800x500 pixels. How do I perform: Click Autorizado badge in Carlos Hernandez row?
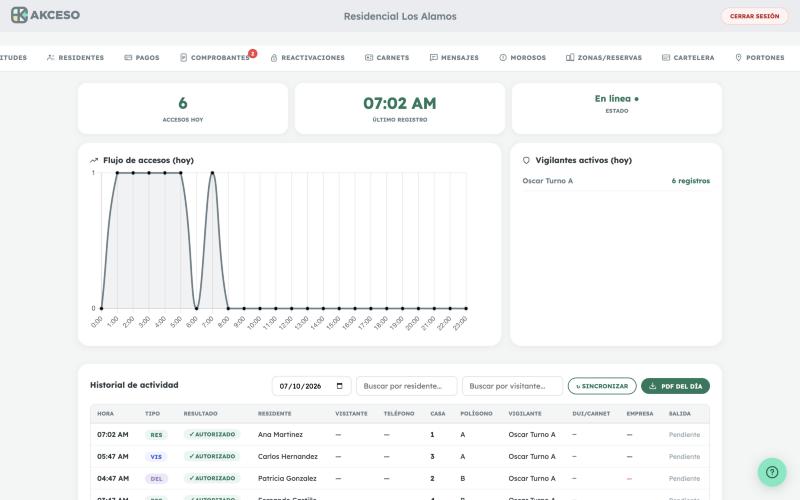(x=212, y=456)
